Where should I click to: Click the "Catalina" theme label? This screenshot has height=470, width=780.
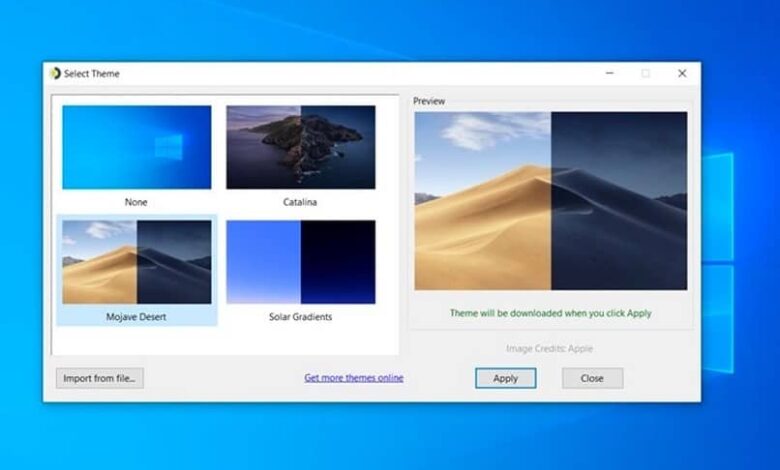[x=300, y=202]
